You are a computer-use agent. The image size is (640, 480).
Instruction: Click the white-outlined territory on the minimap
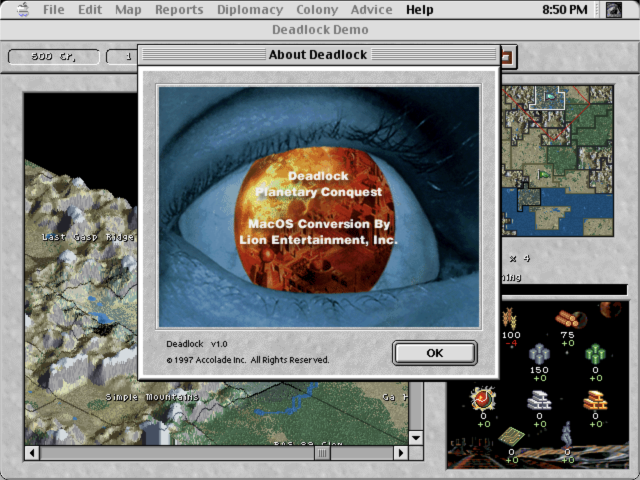547,98
